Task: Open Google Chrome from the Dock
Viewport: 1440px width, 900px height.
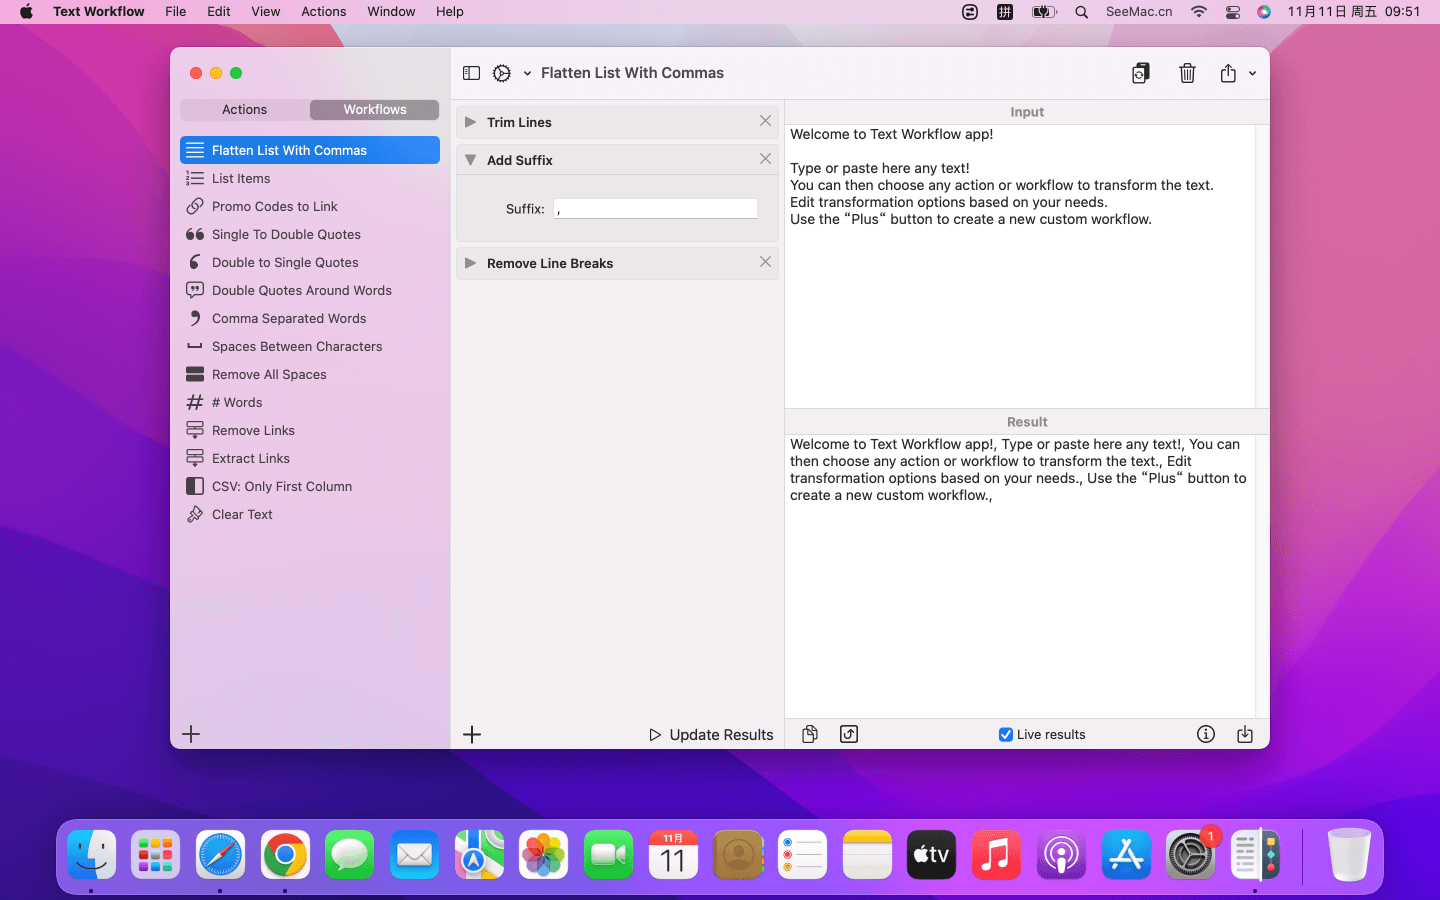Action: tap(285, 855)
